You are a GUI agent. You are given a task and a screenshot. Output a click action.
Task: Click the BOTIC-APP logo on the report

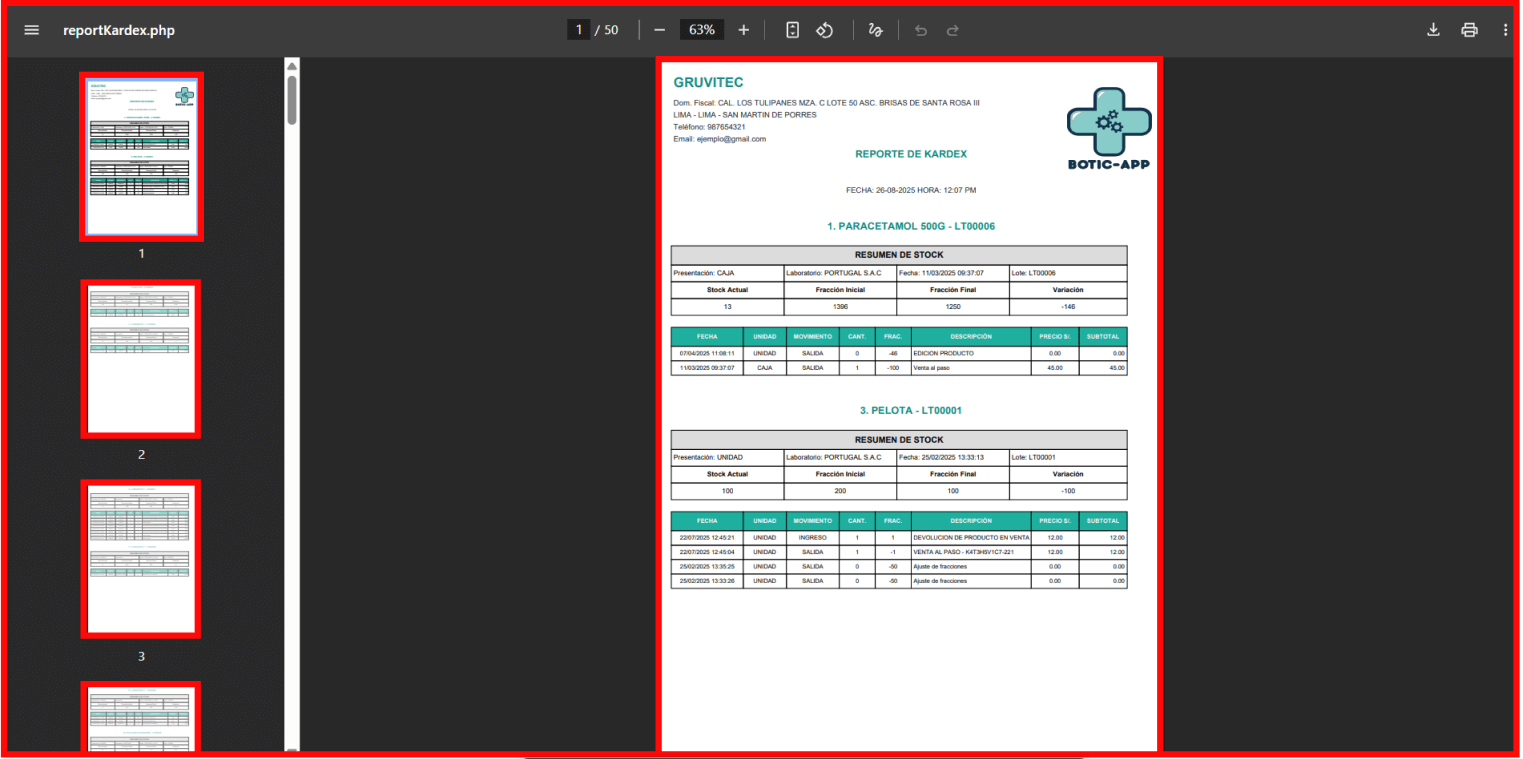pyautogui.click(x=1108, y=128)
